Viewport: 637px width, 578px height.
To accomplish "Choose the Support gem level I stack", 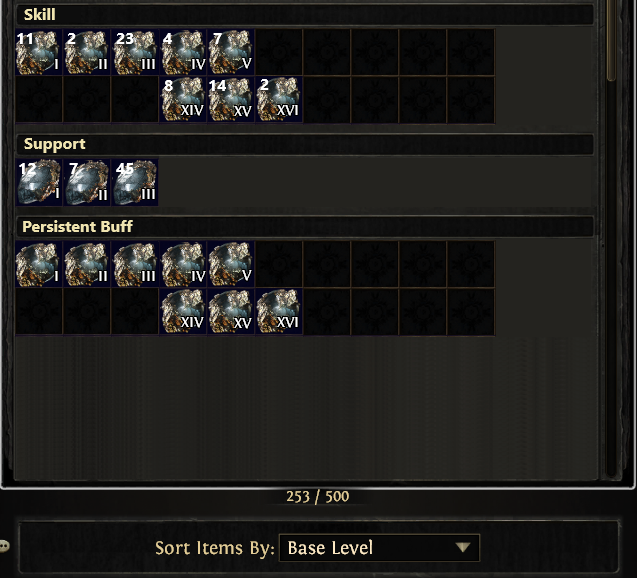I will click(39, 182).
